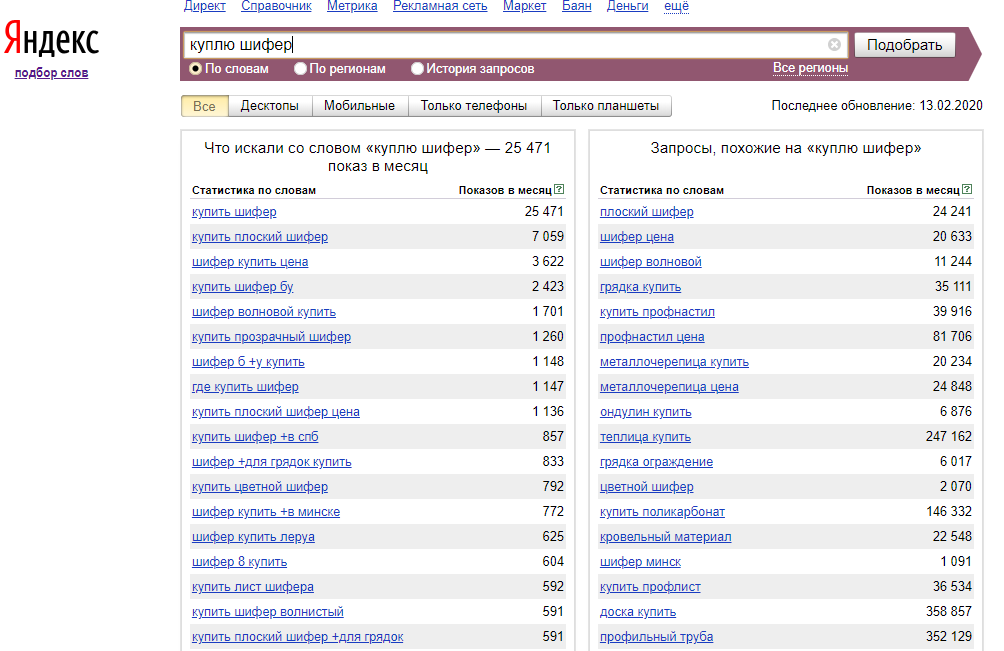
Task: Open the 'купить плоский шифер' query link
Action: (260, 237)
